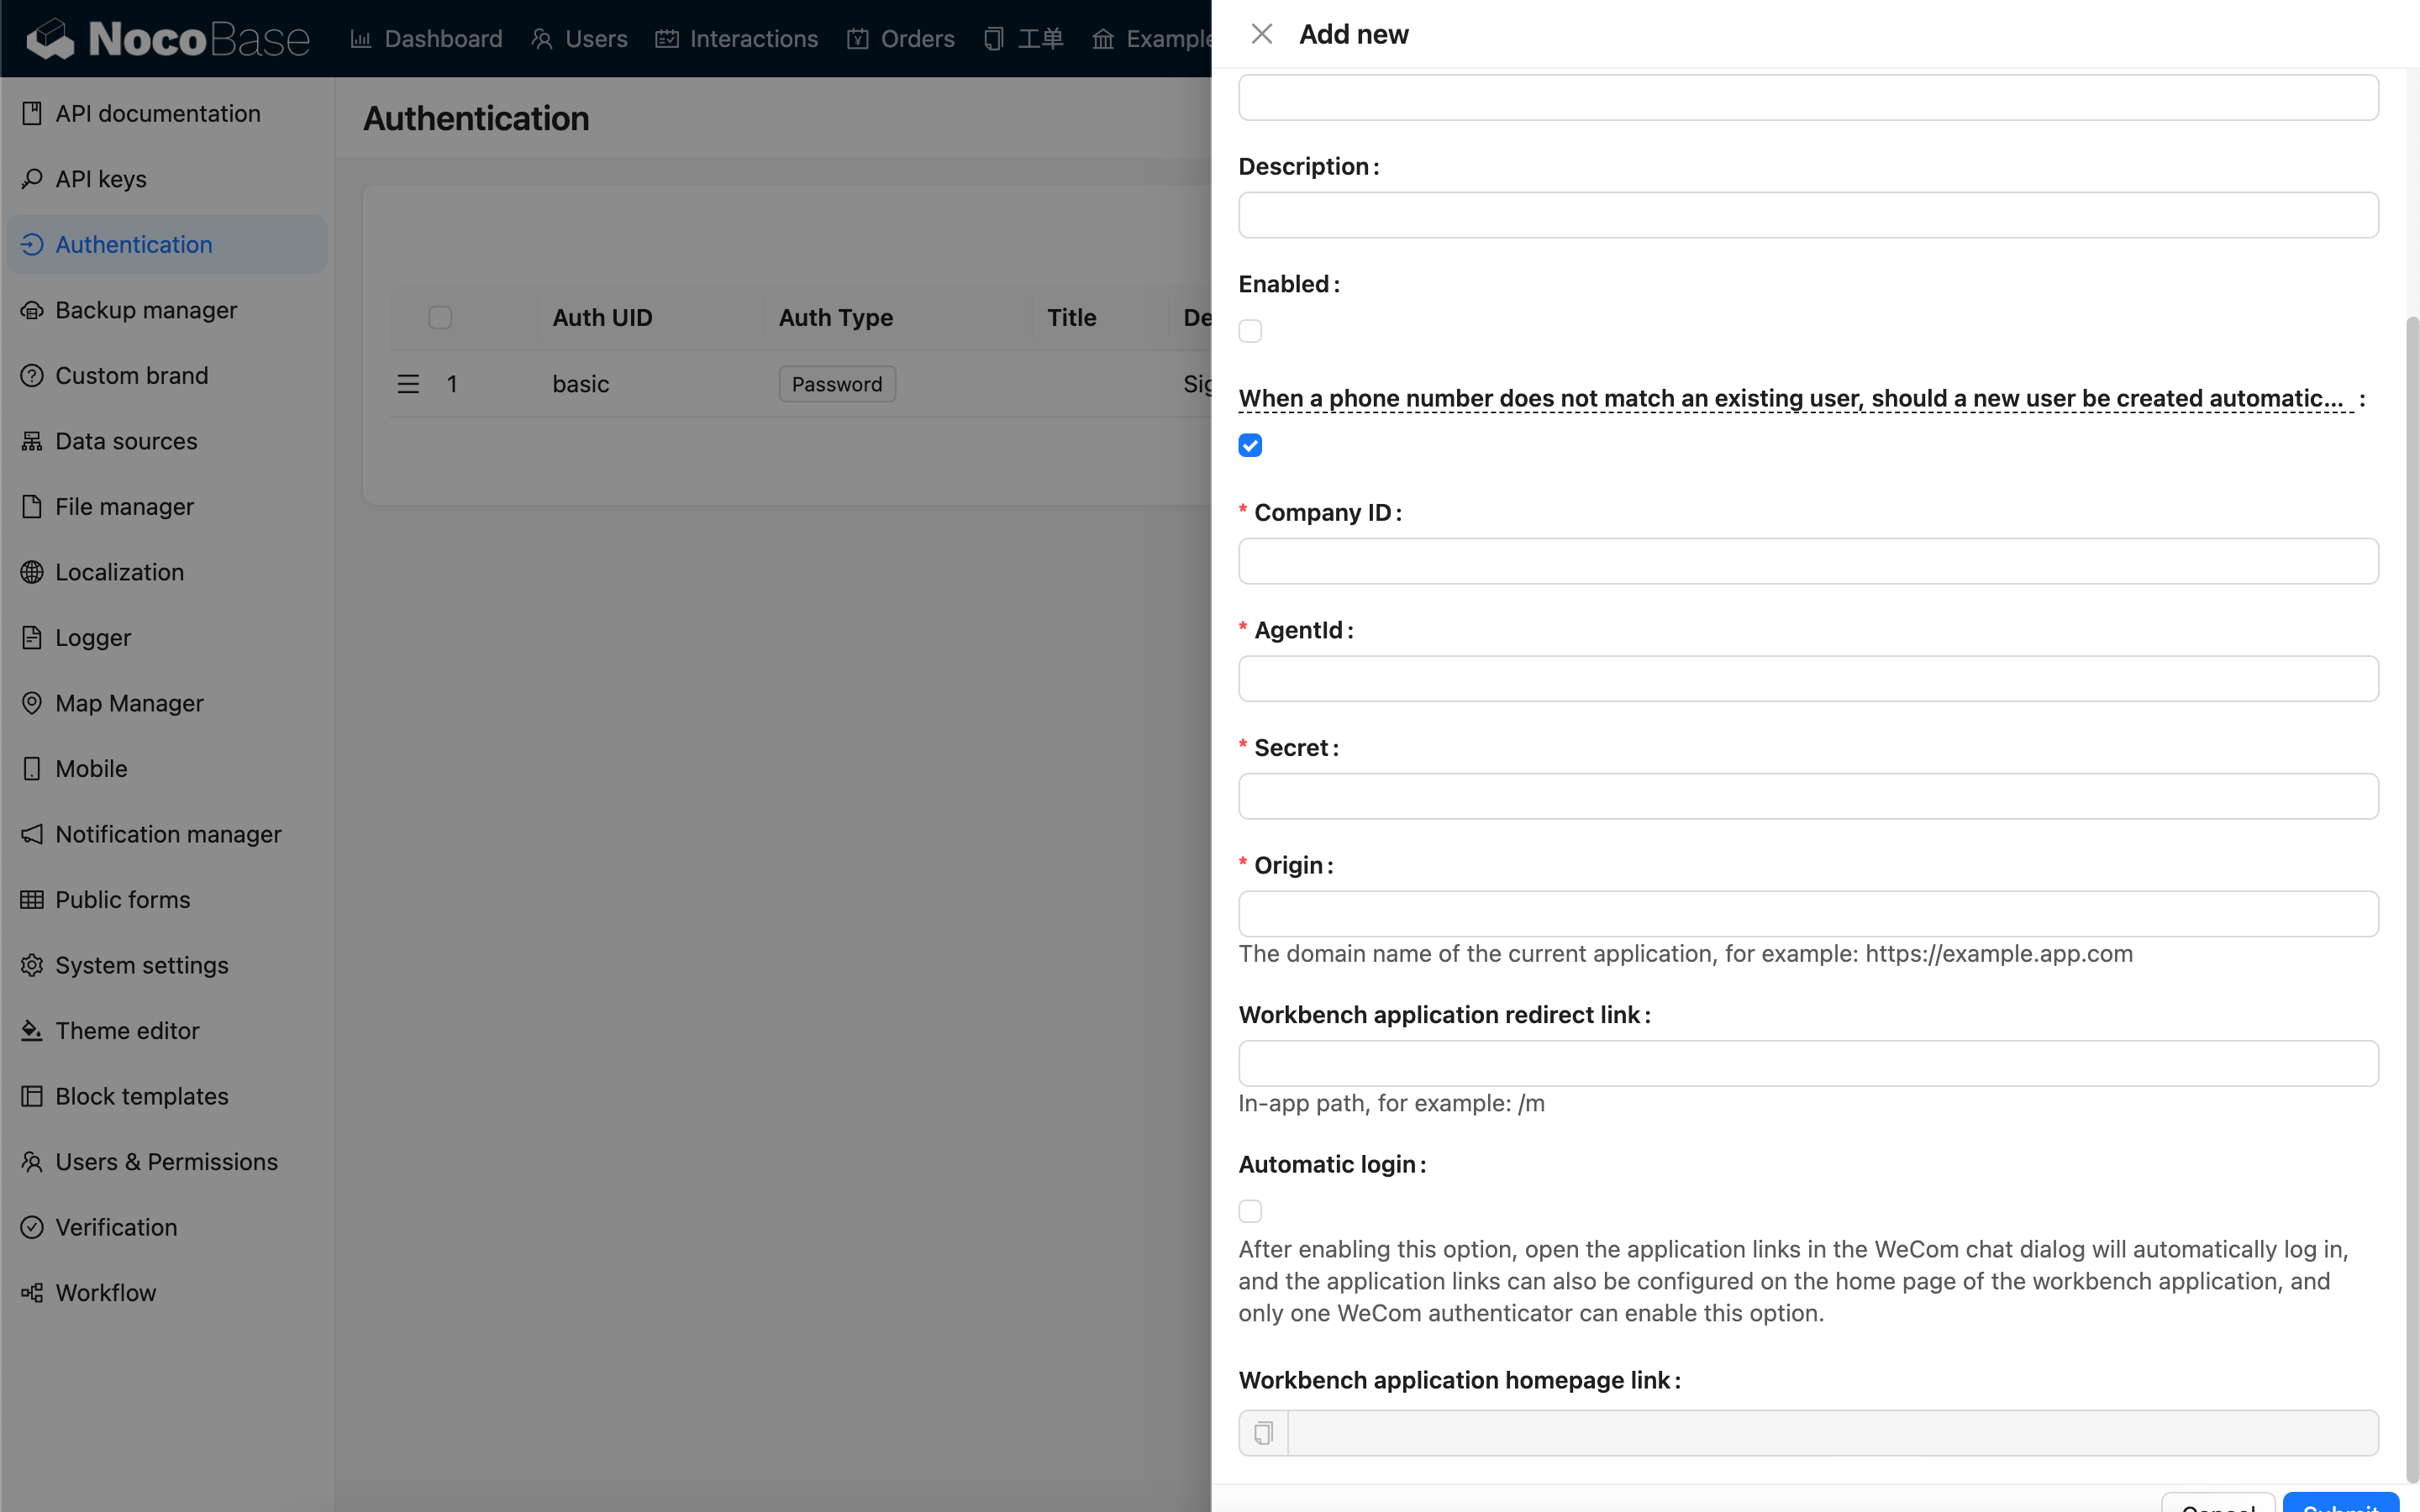This screenshot has height=1512, width=2420.
Task: Select all rows via header checkbox
Action: 440,318
